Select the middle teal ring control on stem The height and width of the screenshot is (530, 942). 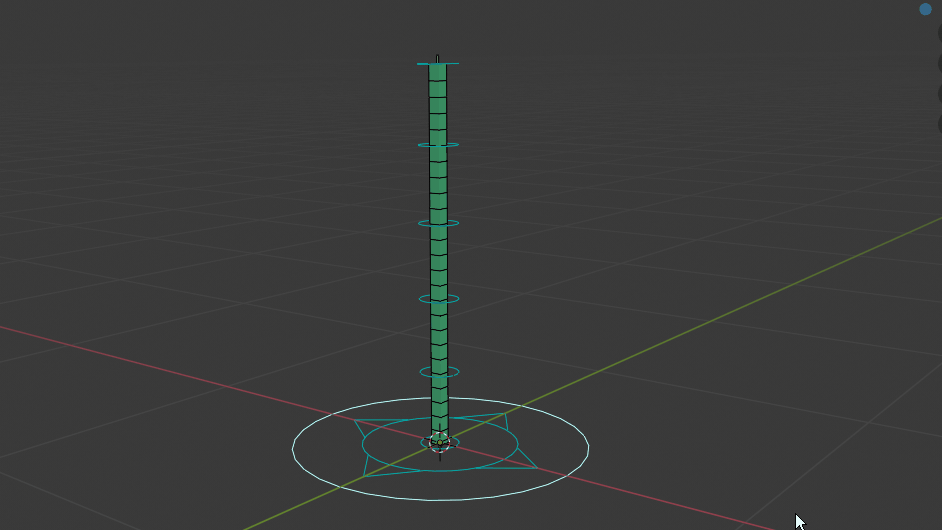439,223
